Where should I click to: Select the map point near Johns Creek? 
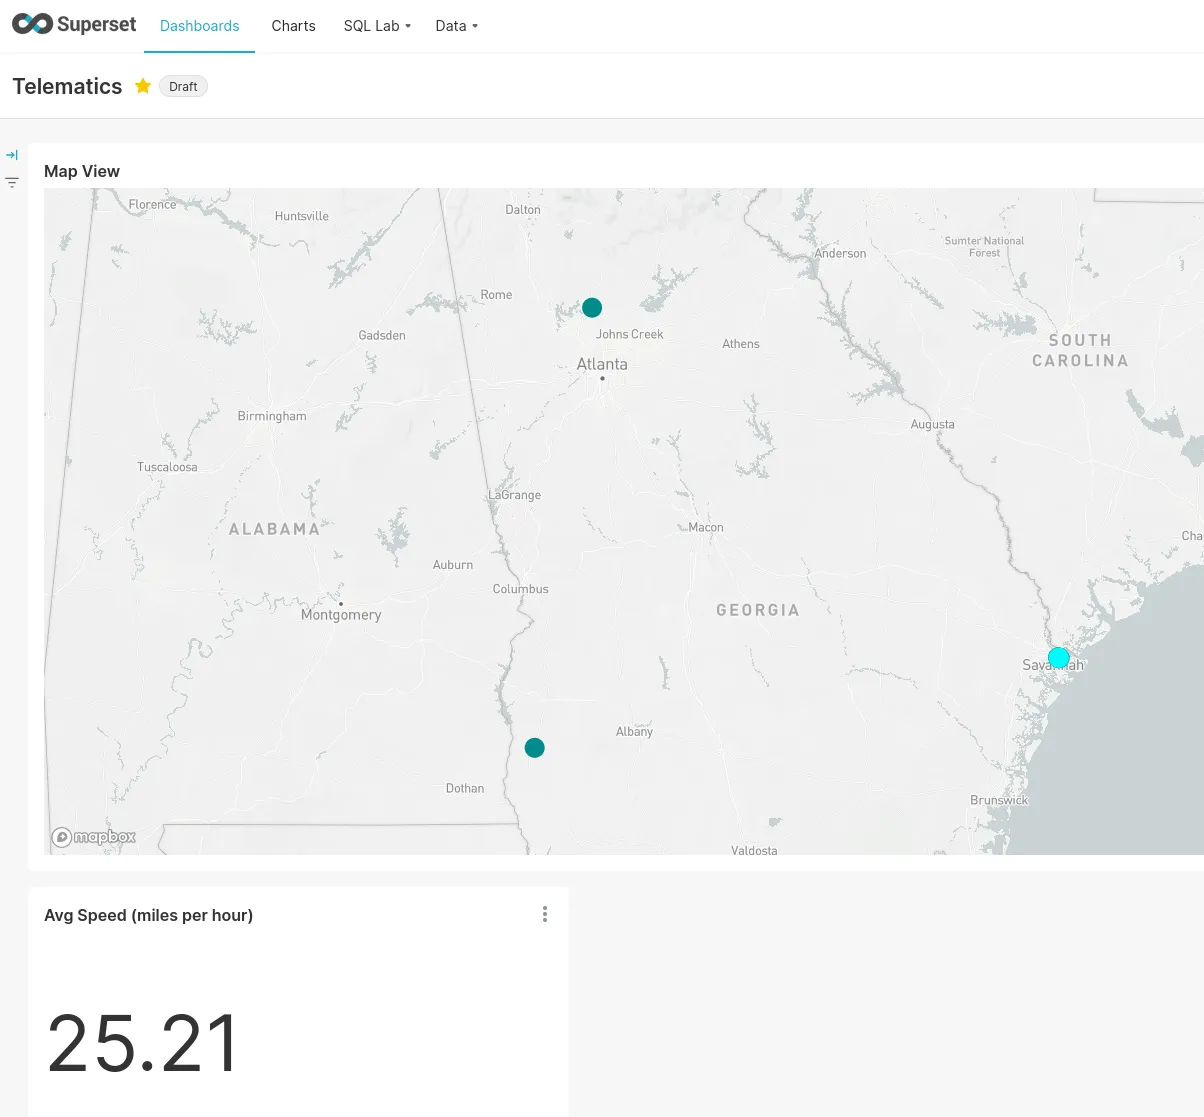tap(592, 307)
